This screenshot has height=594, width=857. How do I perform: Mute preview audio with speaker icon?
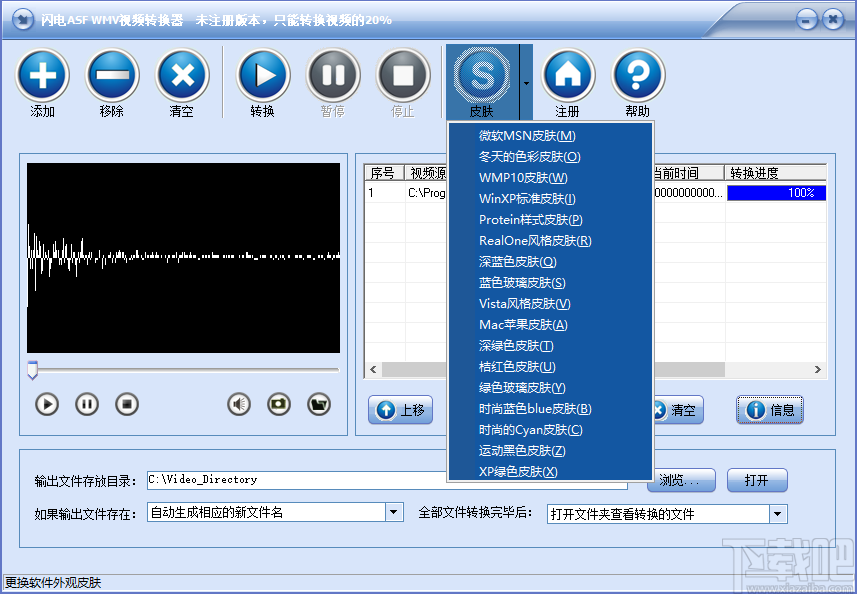pyautogui.click(x=239, y=404)
